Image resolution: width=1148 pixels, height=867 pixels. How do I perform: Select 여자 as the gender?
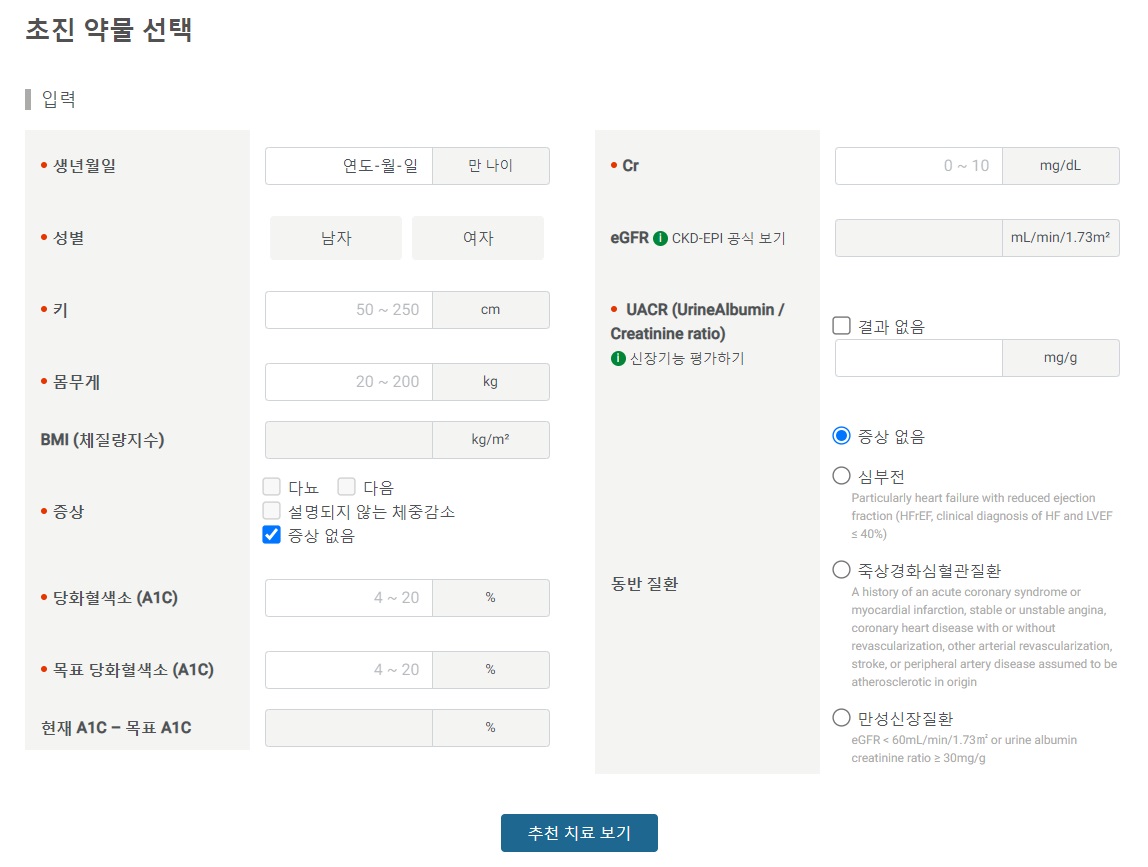pos(477,238)
